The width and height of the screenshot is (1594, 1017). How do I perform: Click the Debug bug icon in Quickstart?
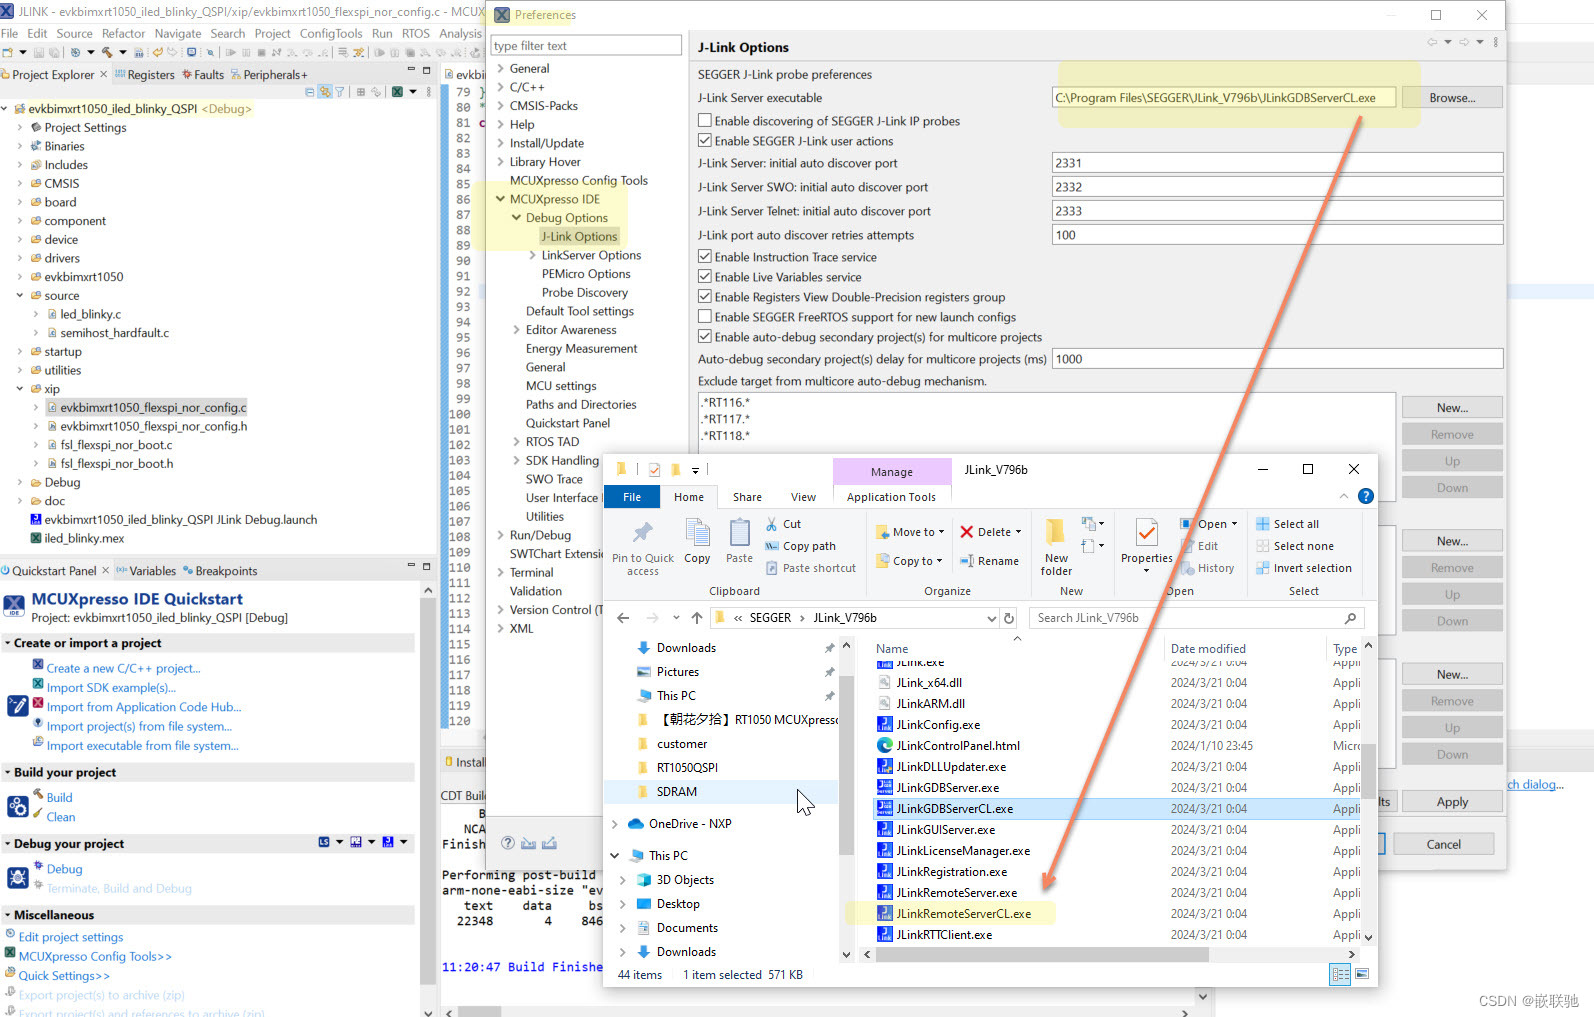click(38, 866)
